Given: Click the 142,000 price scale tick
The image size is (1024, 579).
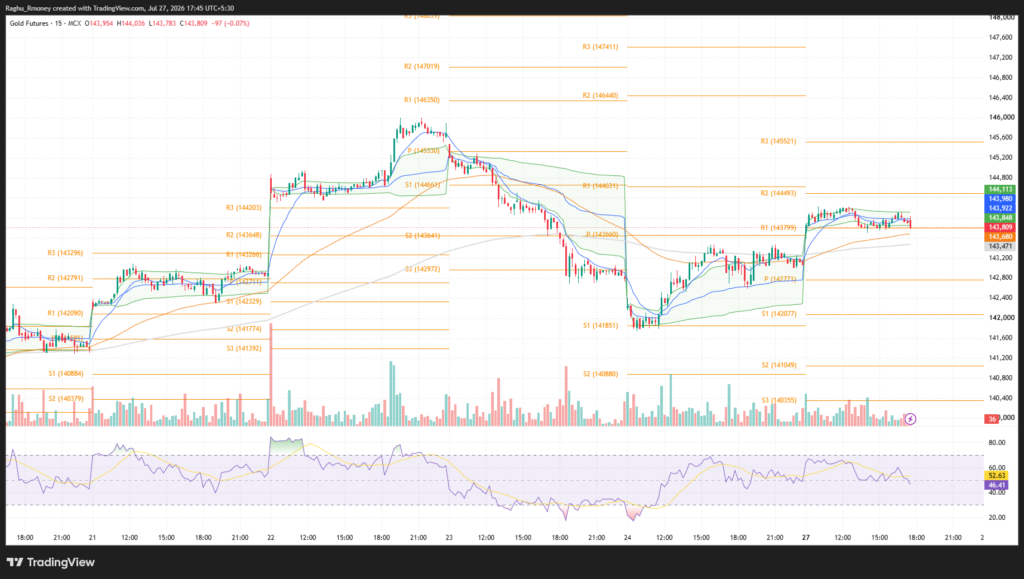Looking at the screenshot, I should pos(1000,317).
